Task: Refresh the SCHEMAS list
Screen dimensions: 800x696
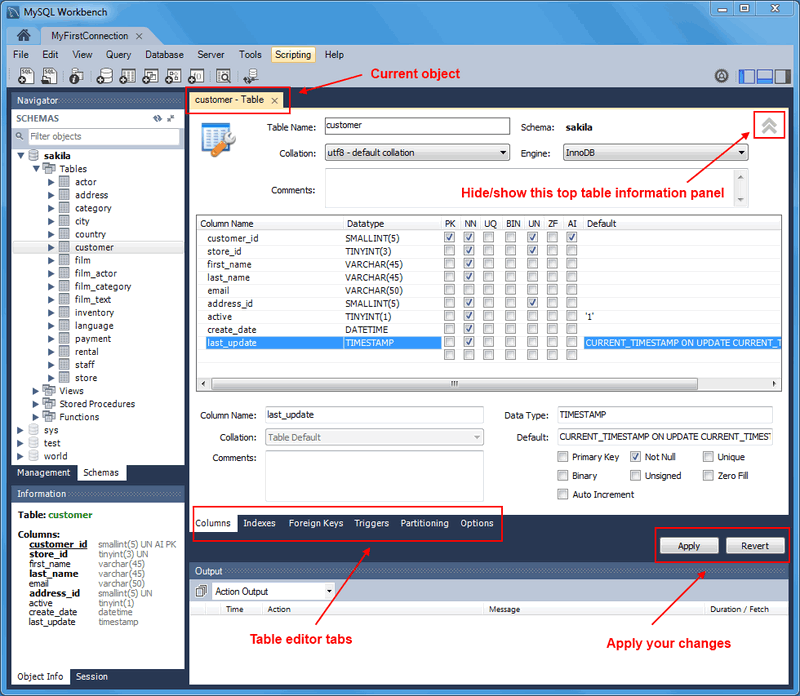Action: [x=157, y=118]
